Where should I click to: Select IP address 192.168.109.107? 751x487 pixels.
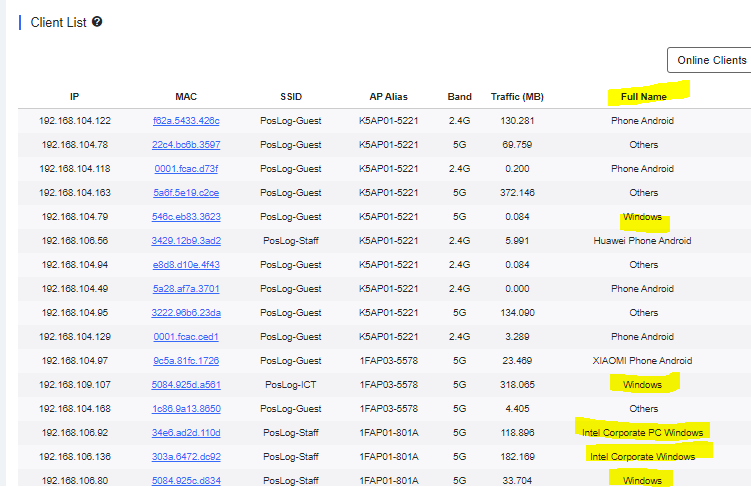(75, 385)
